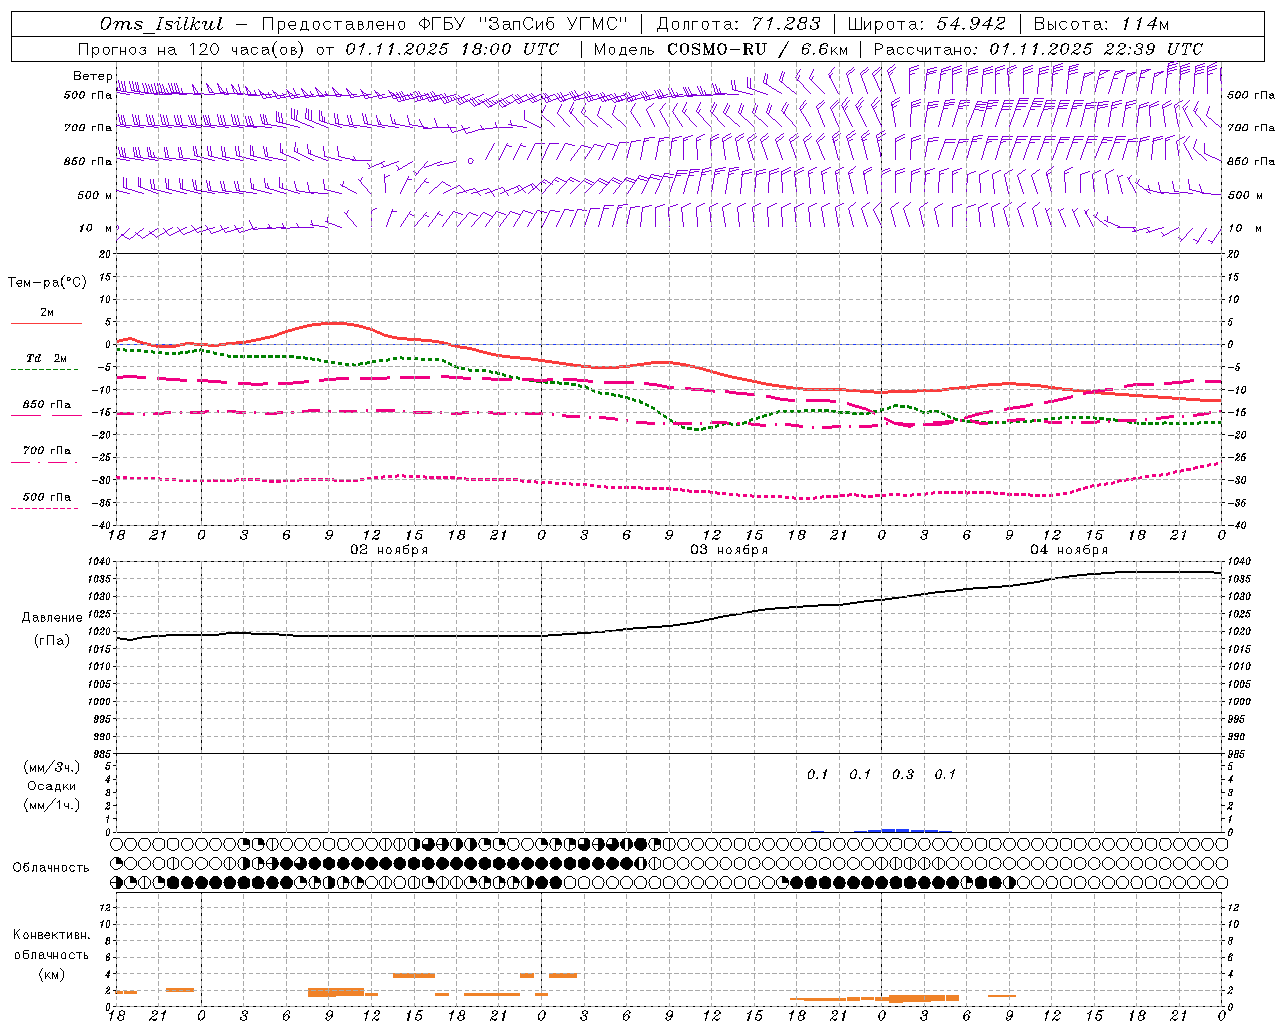Image resolution: width=1280 pixels, height=1024 pixels.
Task: Click the '04 ноября' date label
Action: tap(1069, 550)
